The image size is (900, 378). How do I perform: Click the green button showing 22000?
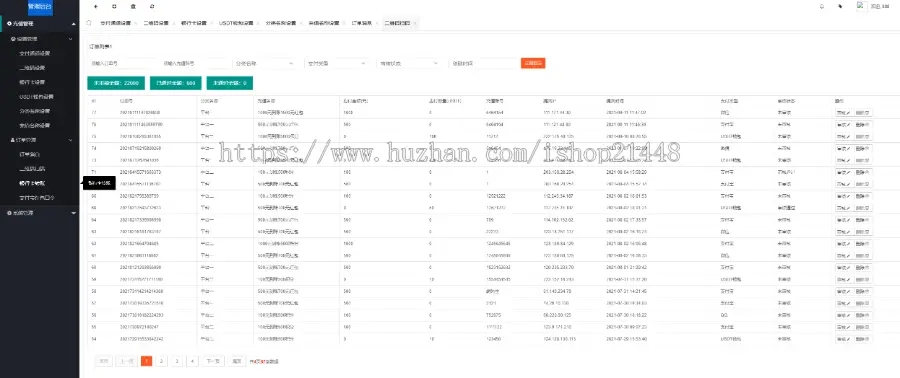(x=116, y=83)
